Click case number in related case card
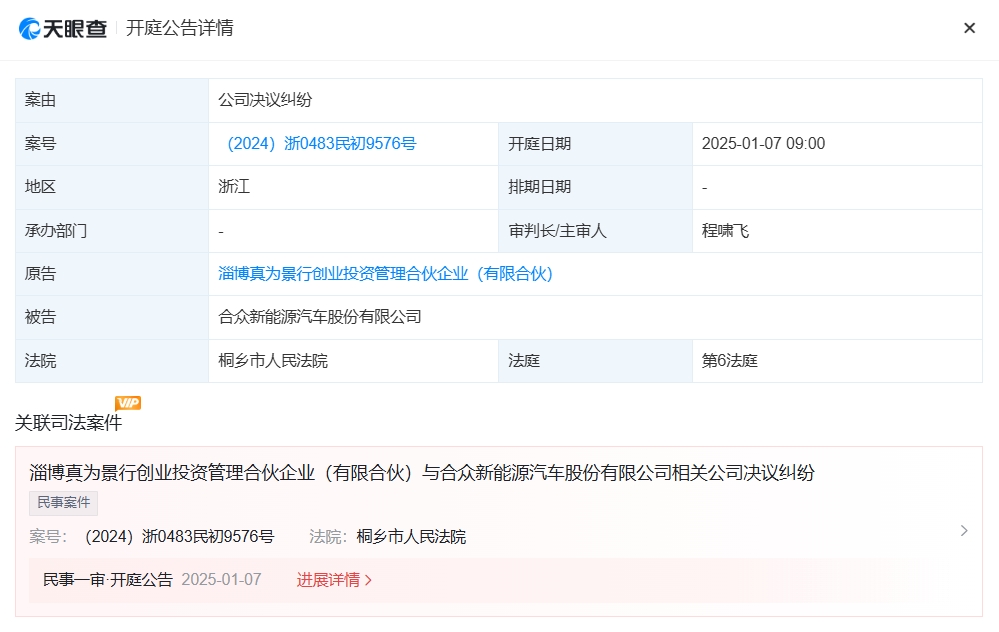The height and width of the screenshot is (632, 999). 180,537
